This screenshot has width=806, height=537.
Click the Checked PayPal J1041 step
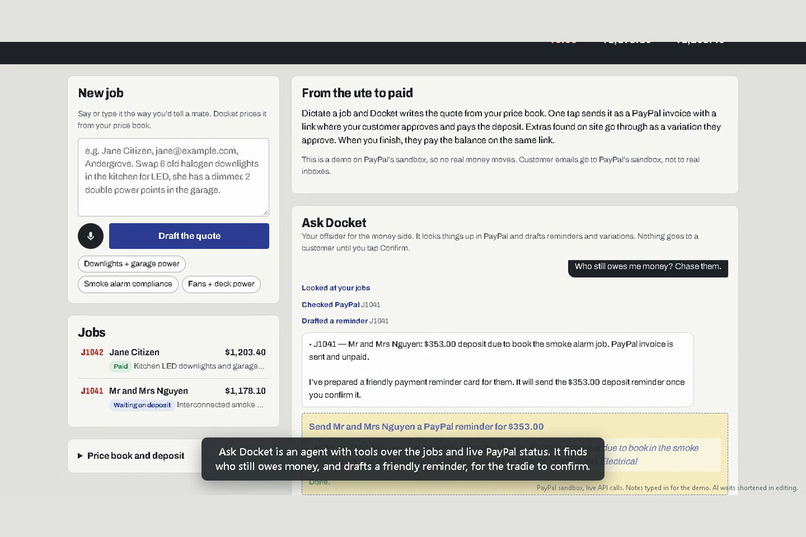[x=341, y=304]
